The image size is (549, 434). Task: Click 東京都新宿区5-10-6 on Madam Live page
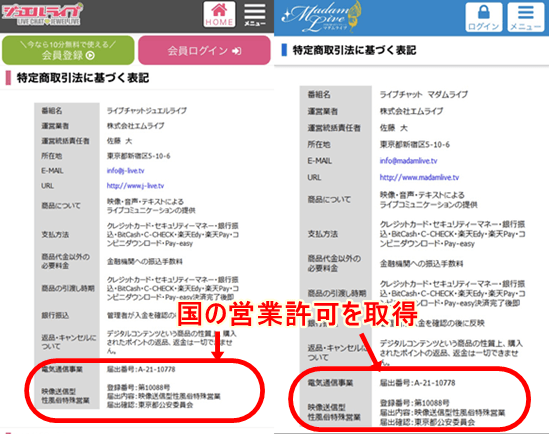pos(415,145)
